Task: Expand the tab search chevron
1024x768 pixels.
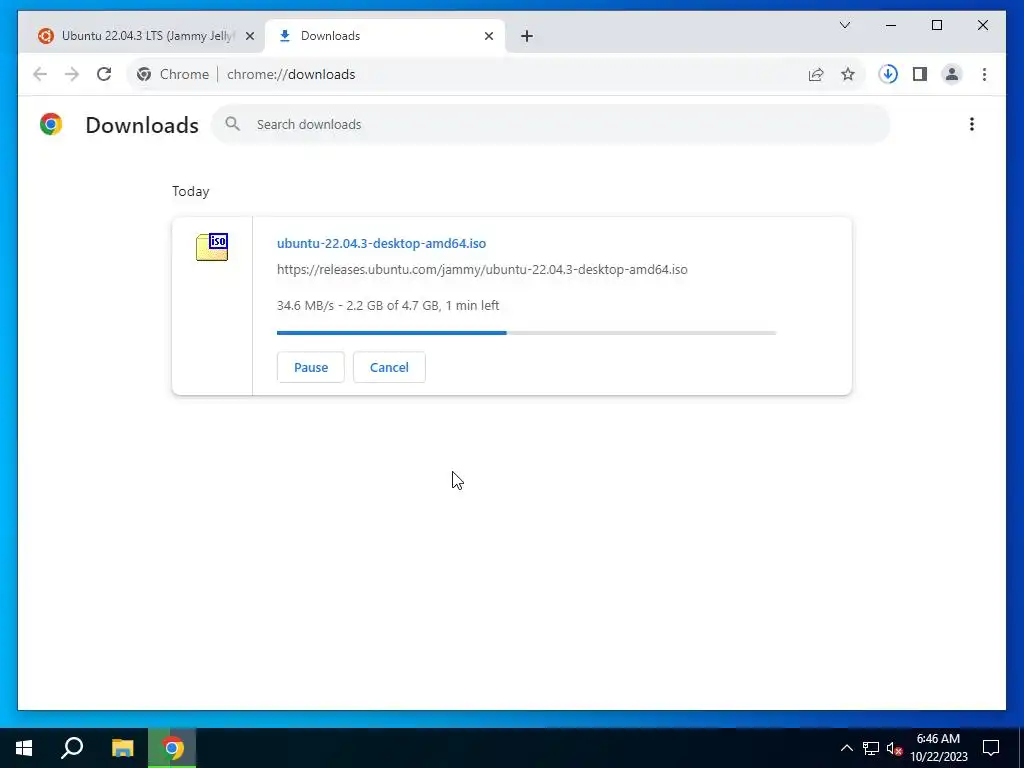Action: (845, 25)
